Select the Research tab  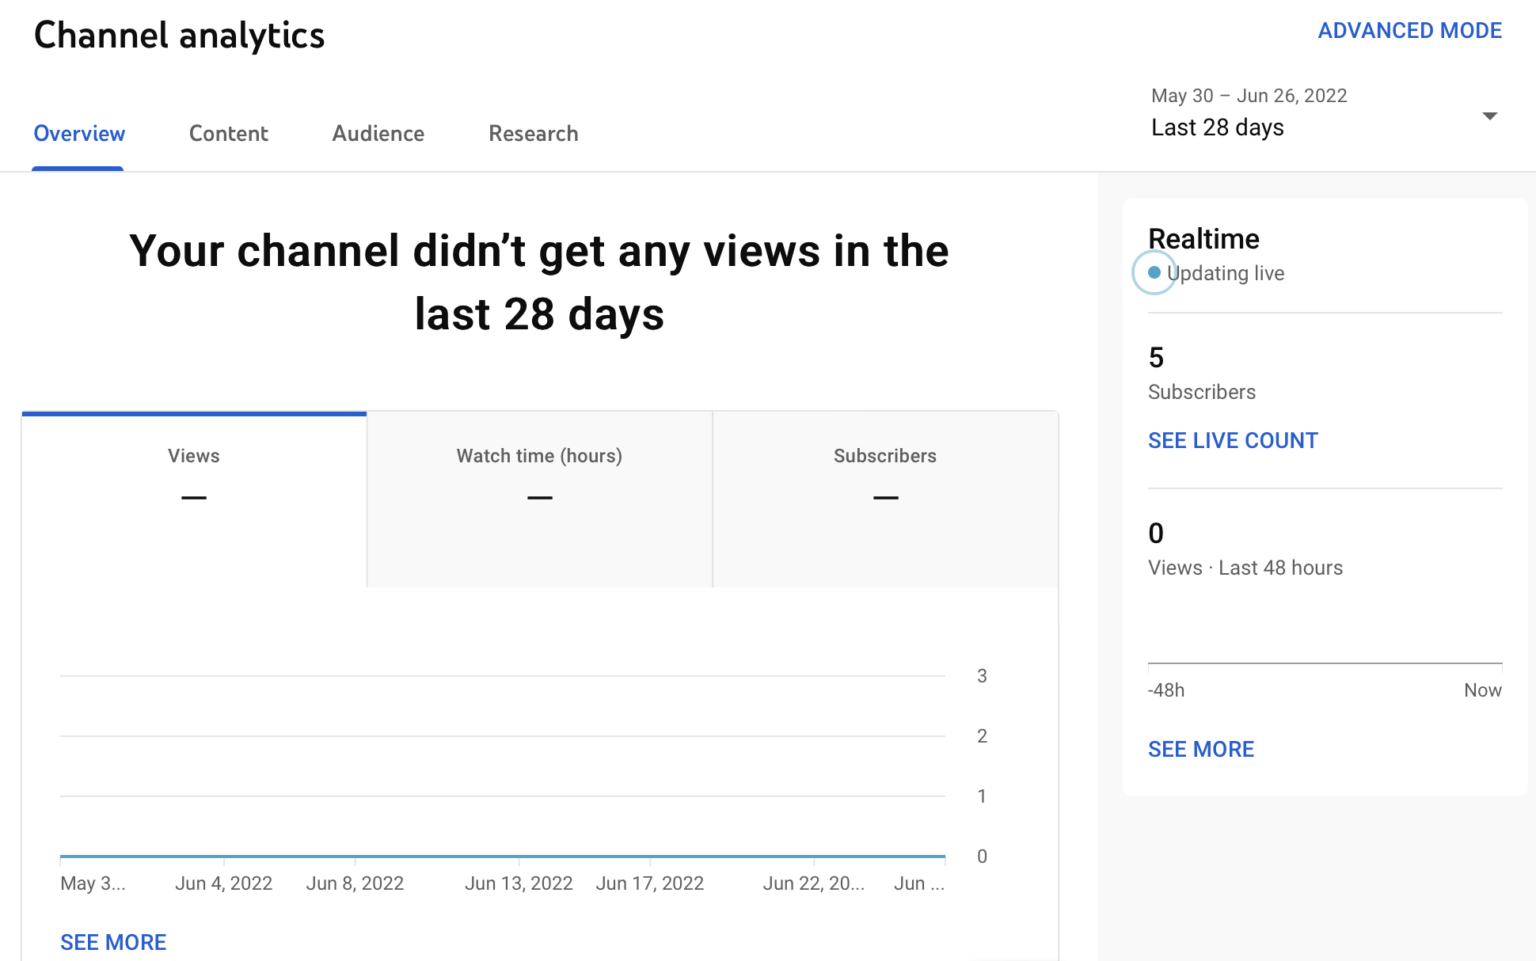click(x=533, y=133)
